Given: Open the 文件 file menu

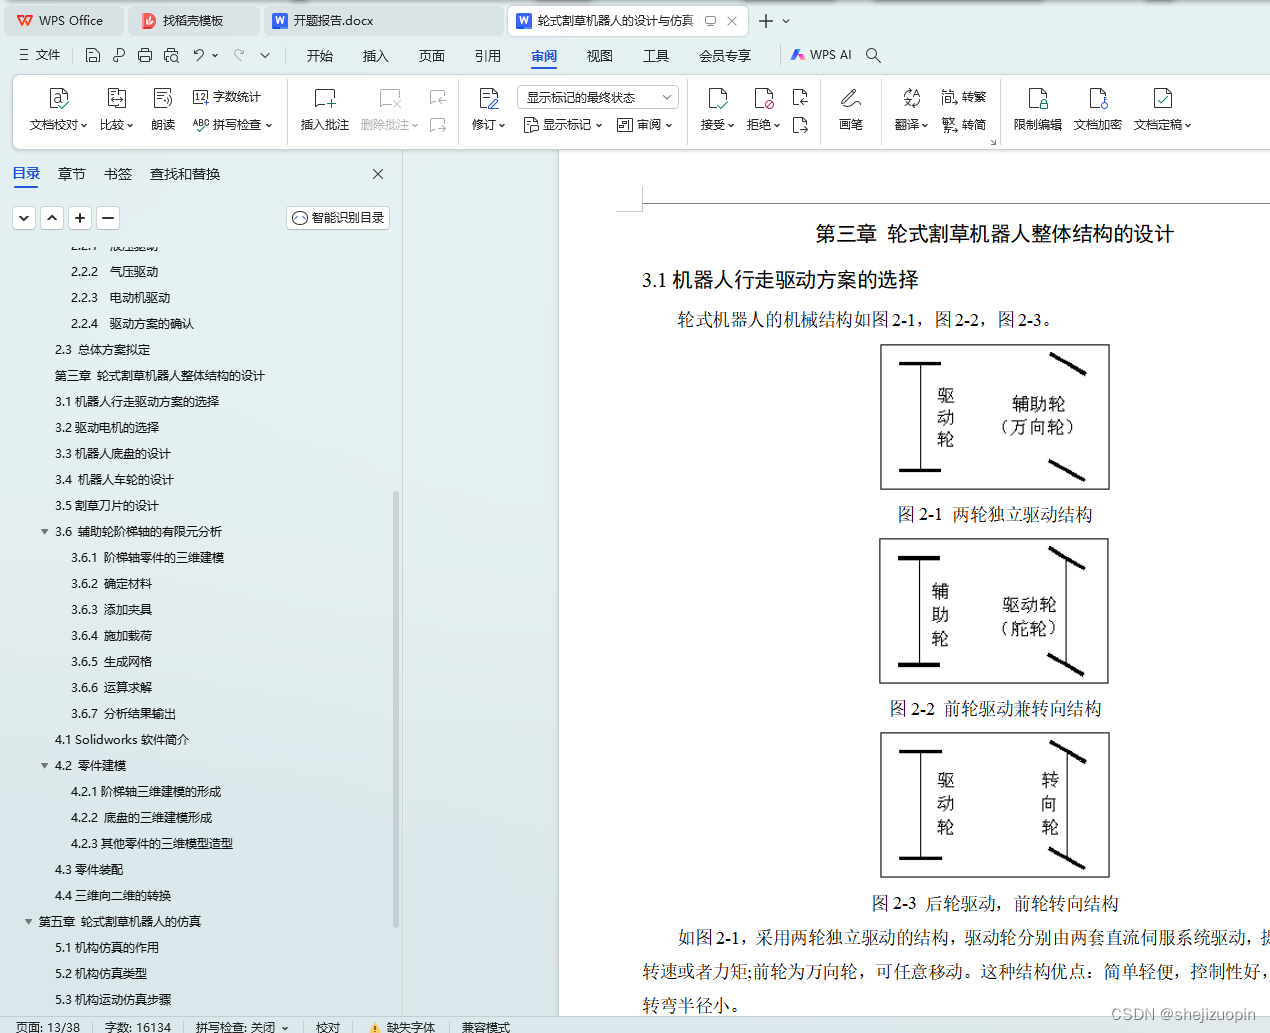Looking at the screenshot, I should 40,55.
